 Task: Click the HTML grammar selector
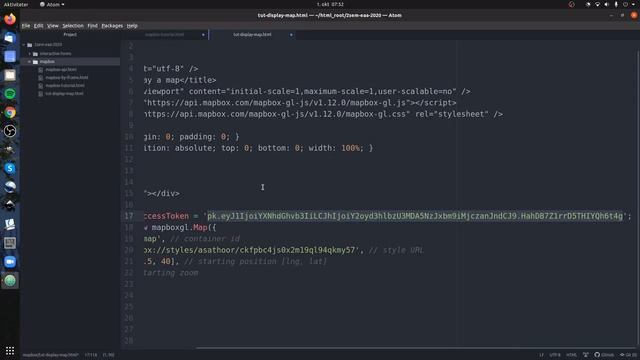tap(571, 355)
